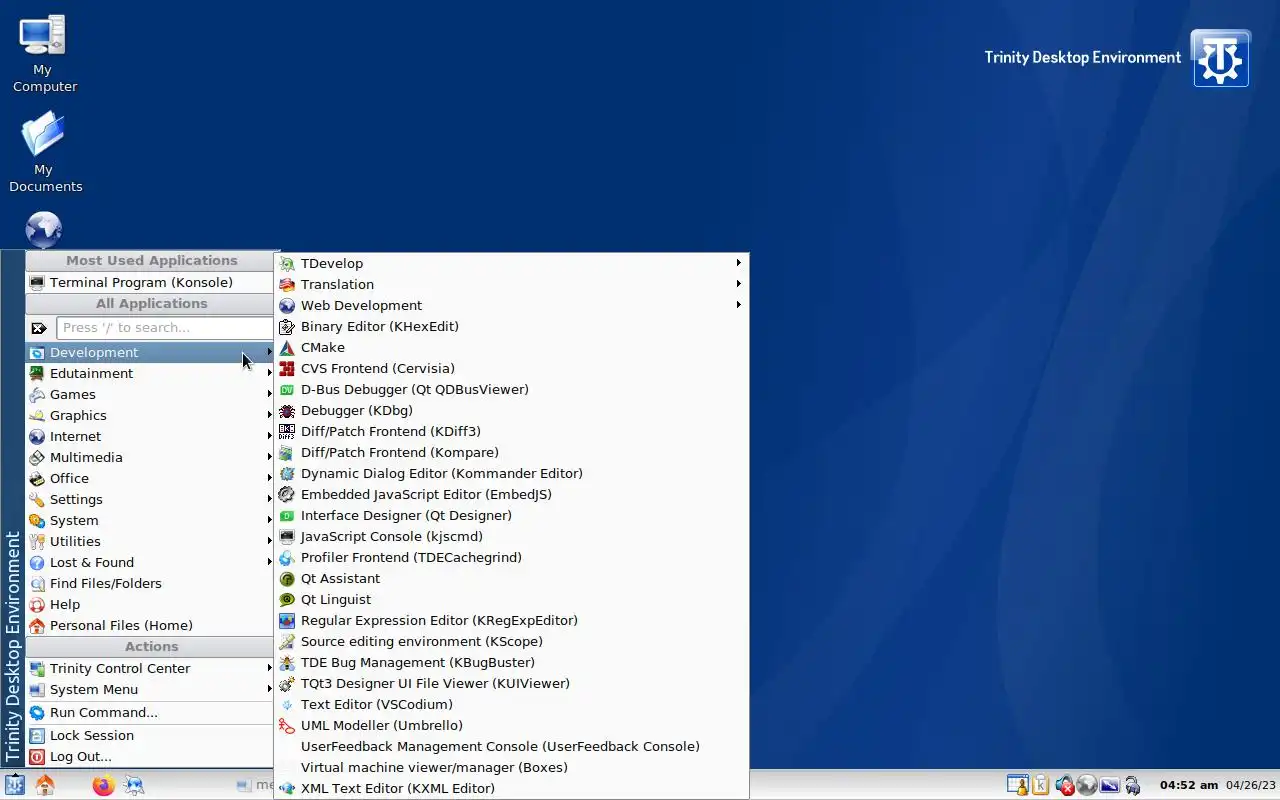Expand the Graphics submenu
The image size is (1280, 800).
point(150,415)
